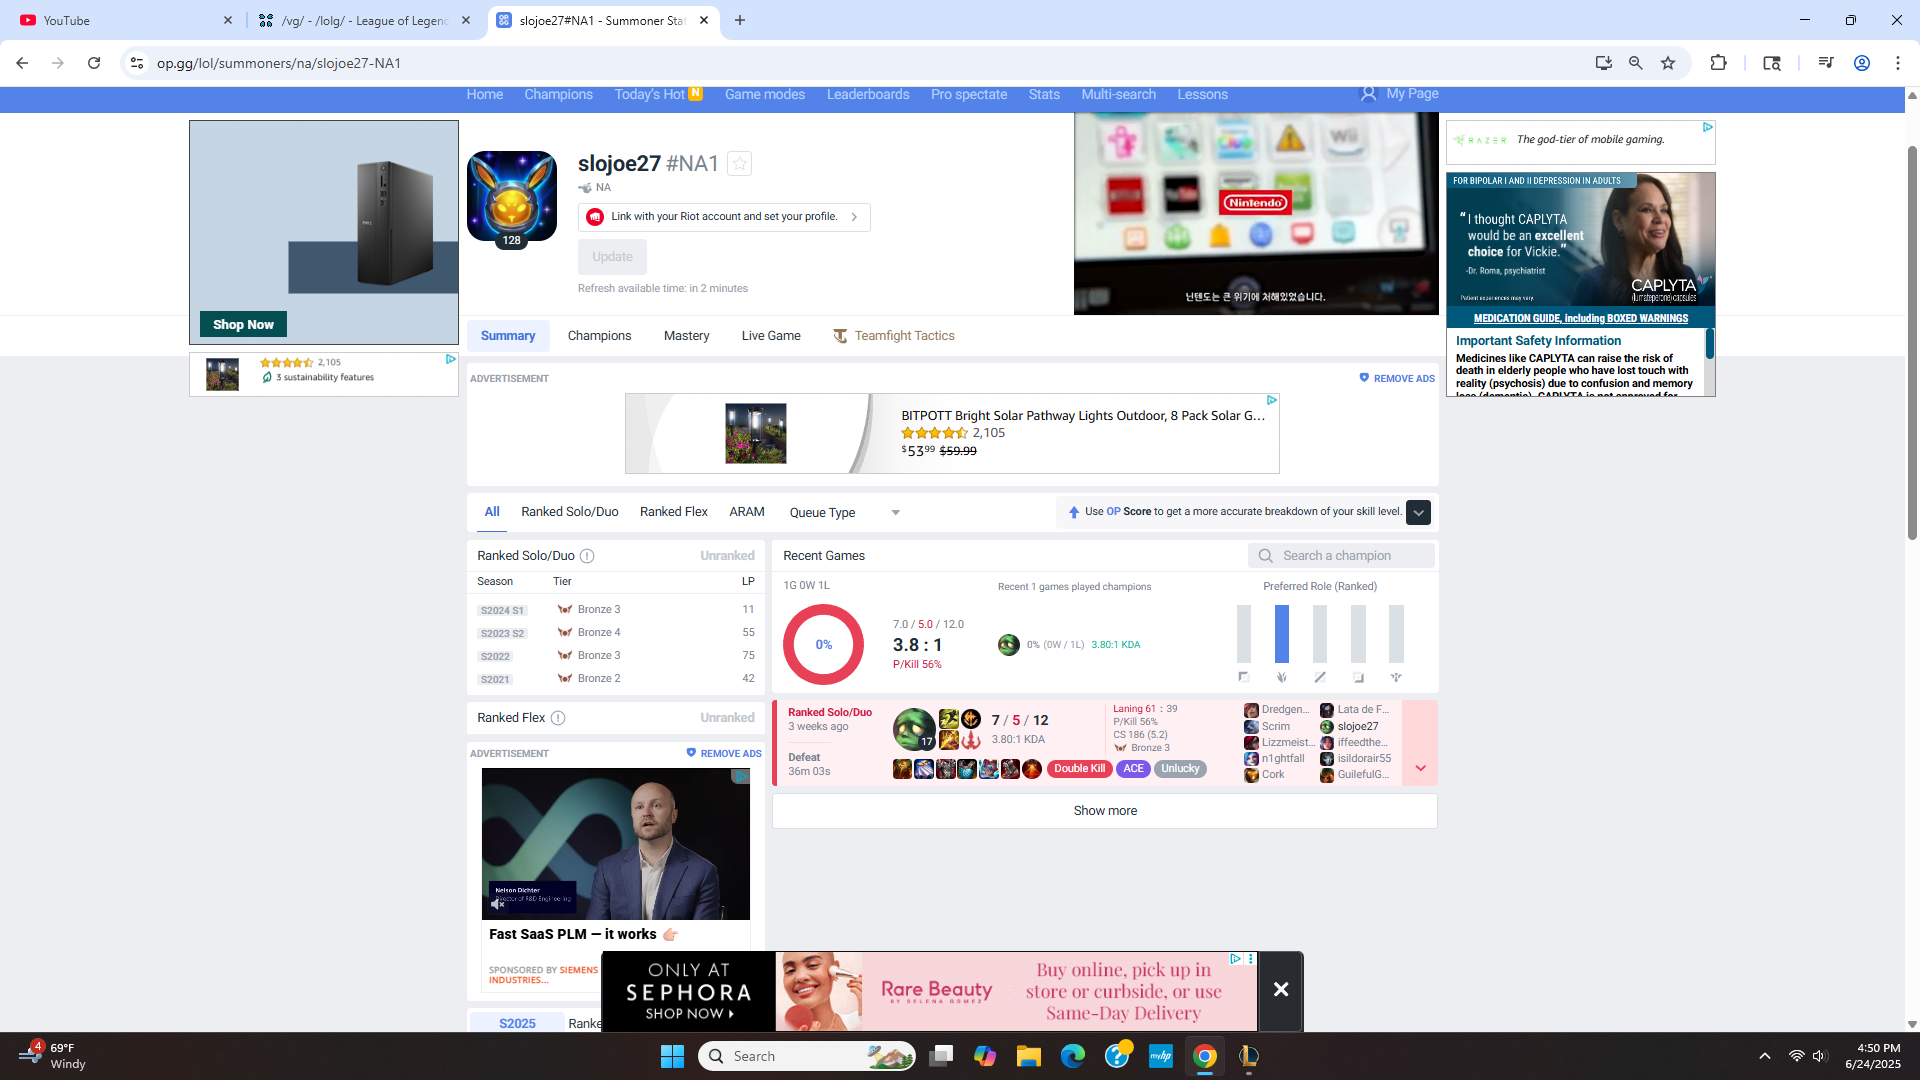Open the Teamfight Tactics tab
This screenshot has width=1920, height=1080.
[894, 336]
